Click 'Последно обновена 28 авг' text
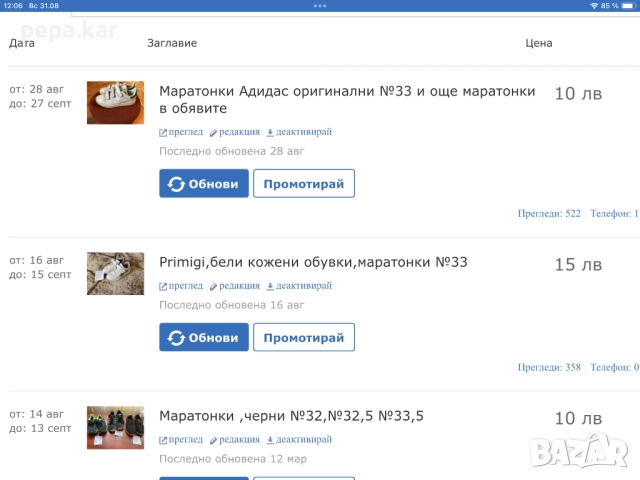Viewport: 640px width, 480px height. click(232, 151)
